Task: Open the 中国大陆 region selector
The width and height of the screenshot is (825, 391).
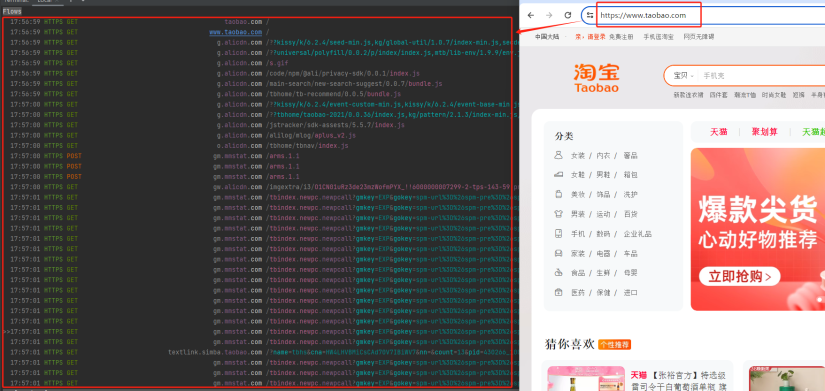Action: pyautogui.click(x=547, y=37)
